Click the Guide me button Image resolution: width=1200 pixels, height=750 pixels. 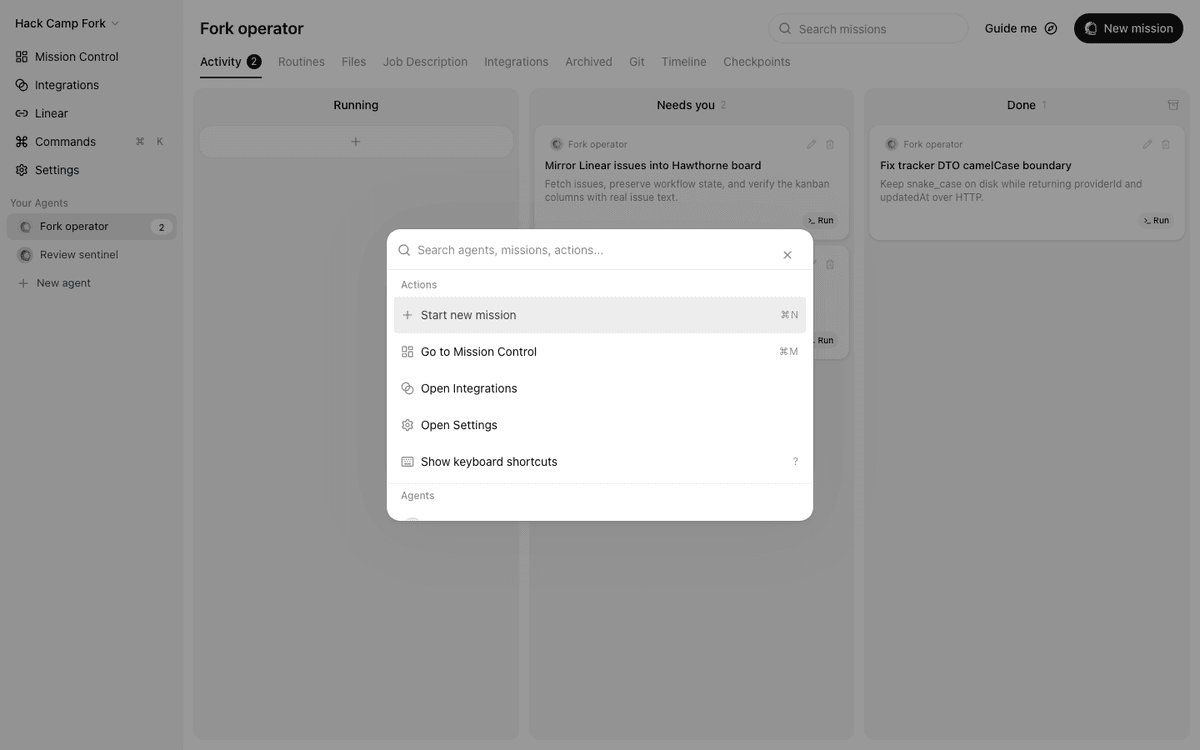coord(1021,29)
